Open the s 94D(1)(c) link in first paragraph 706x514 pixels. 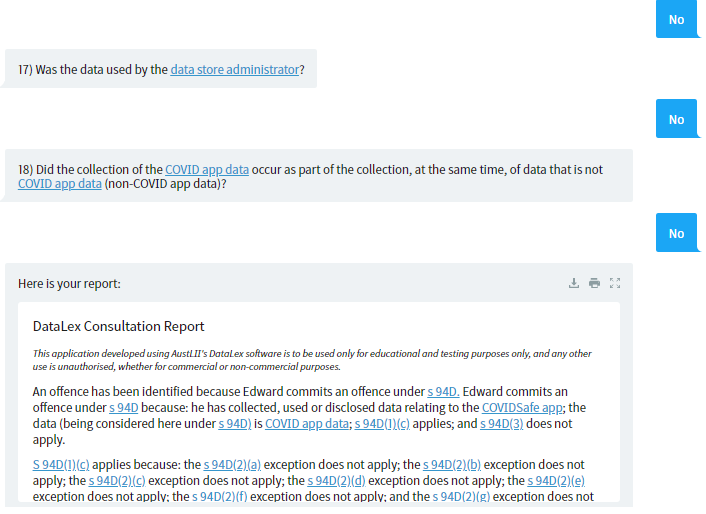tap(382, 424)
